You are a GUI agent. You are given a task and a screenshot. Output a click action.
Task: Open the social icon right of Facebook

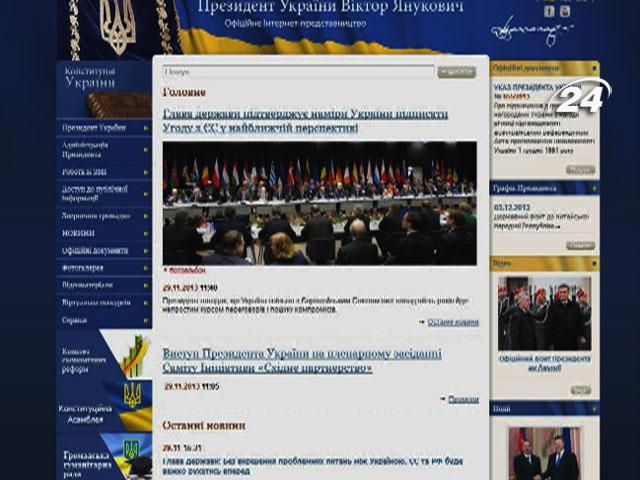click(565, 11)
